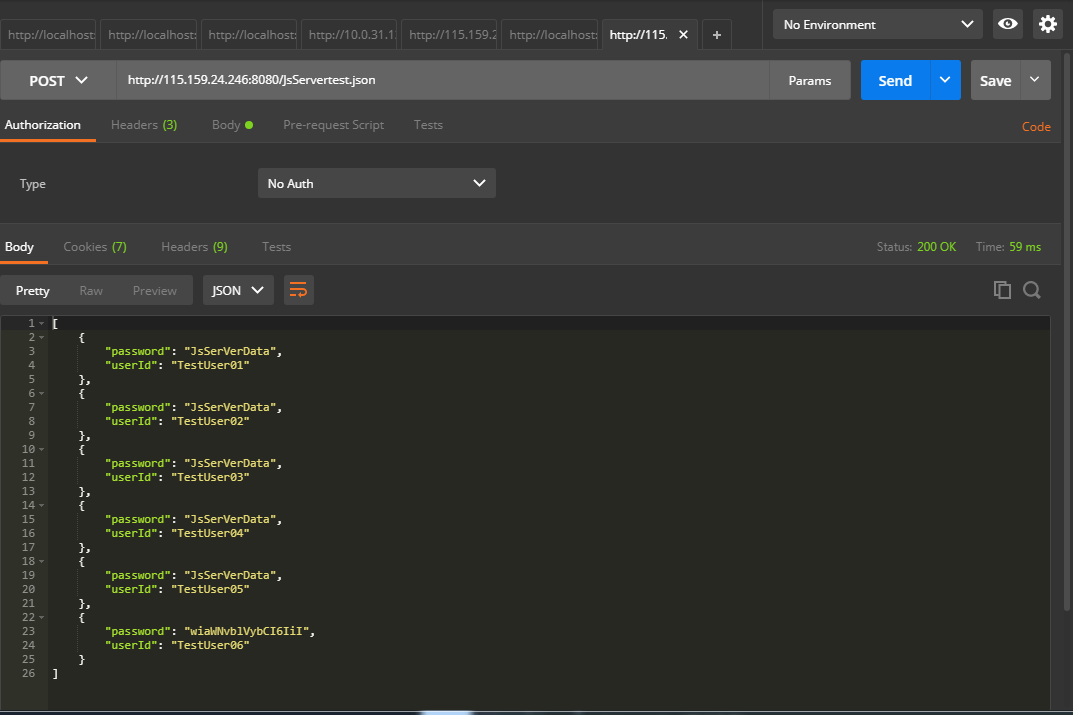Select the response Body tab

point(19,246)
